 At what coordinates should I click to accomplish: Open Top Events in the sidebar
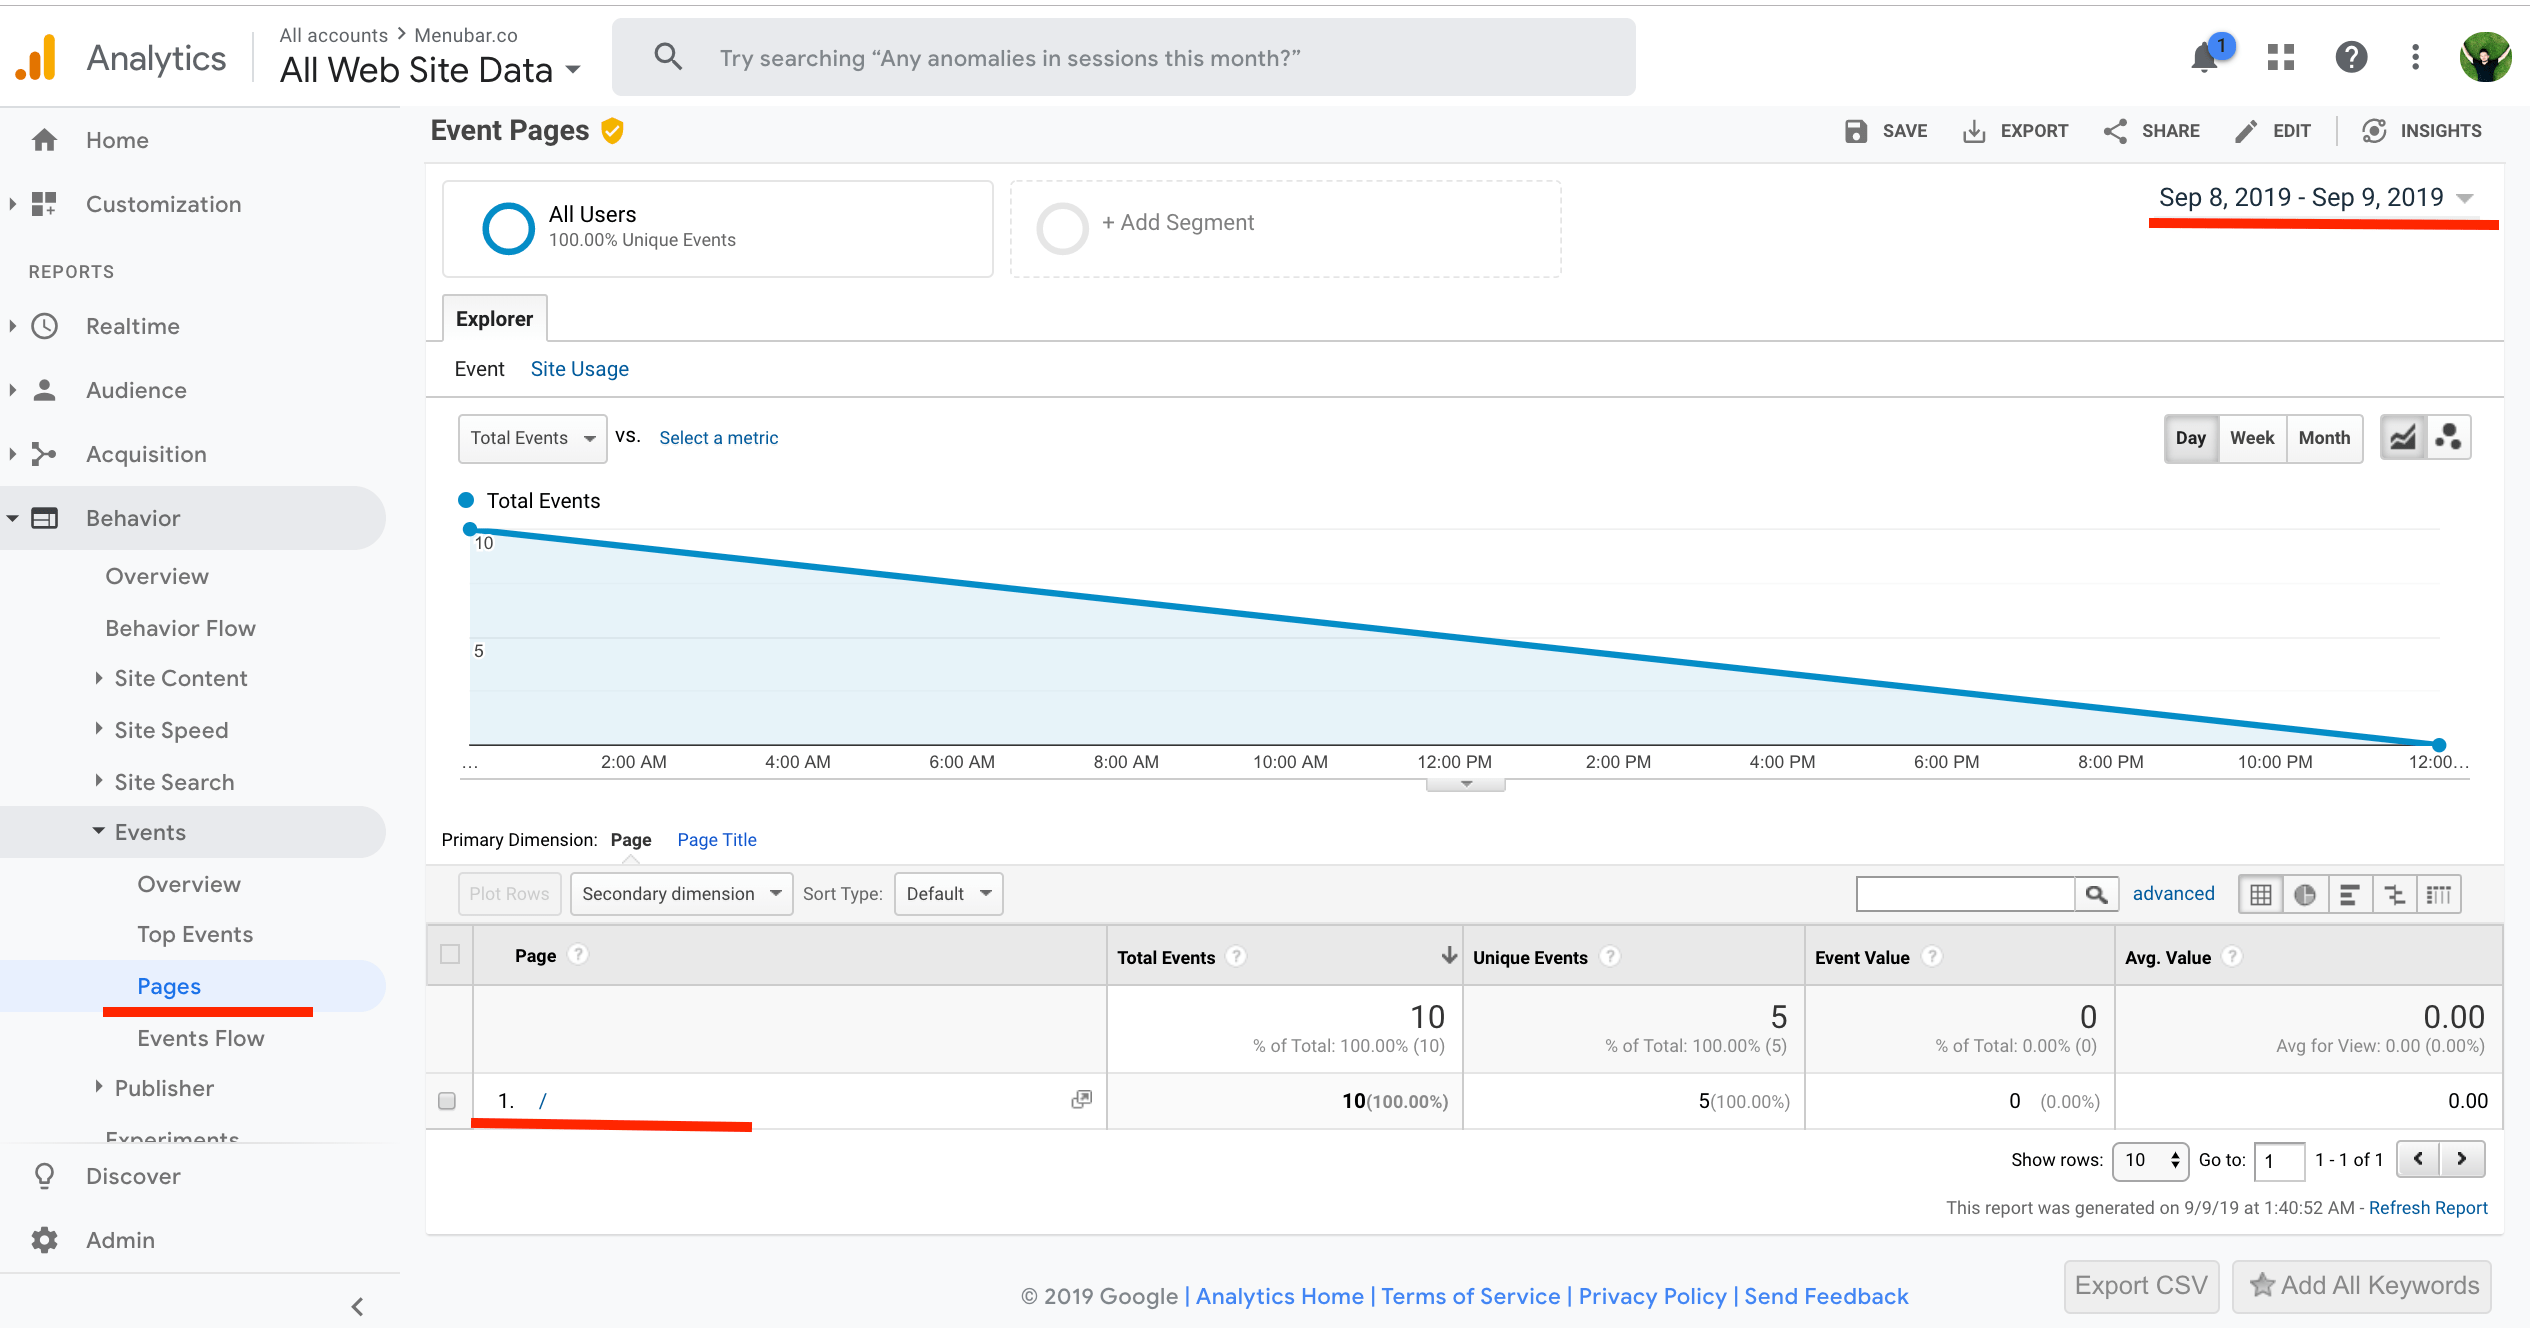pos(195,934)
